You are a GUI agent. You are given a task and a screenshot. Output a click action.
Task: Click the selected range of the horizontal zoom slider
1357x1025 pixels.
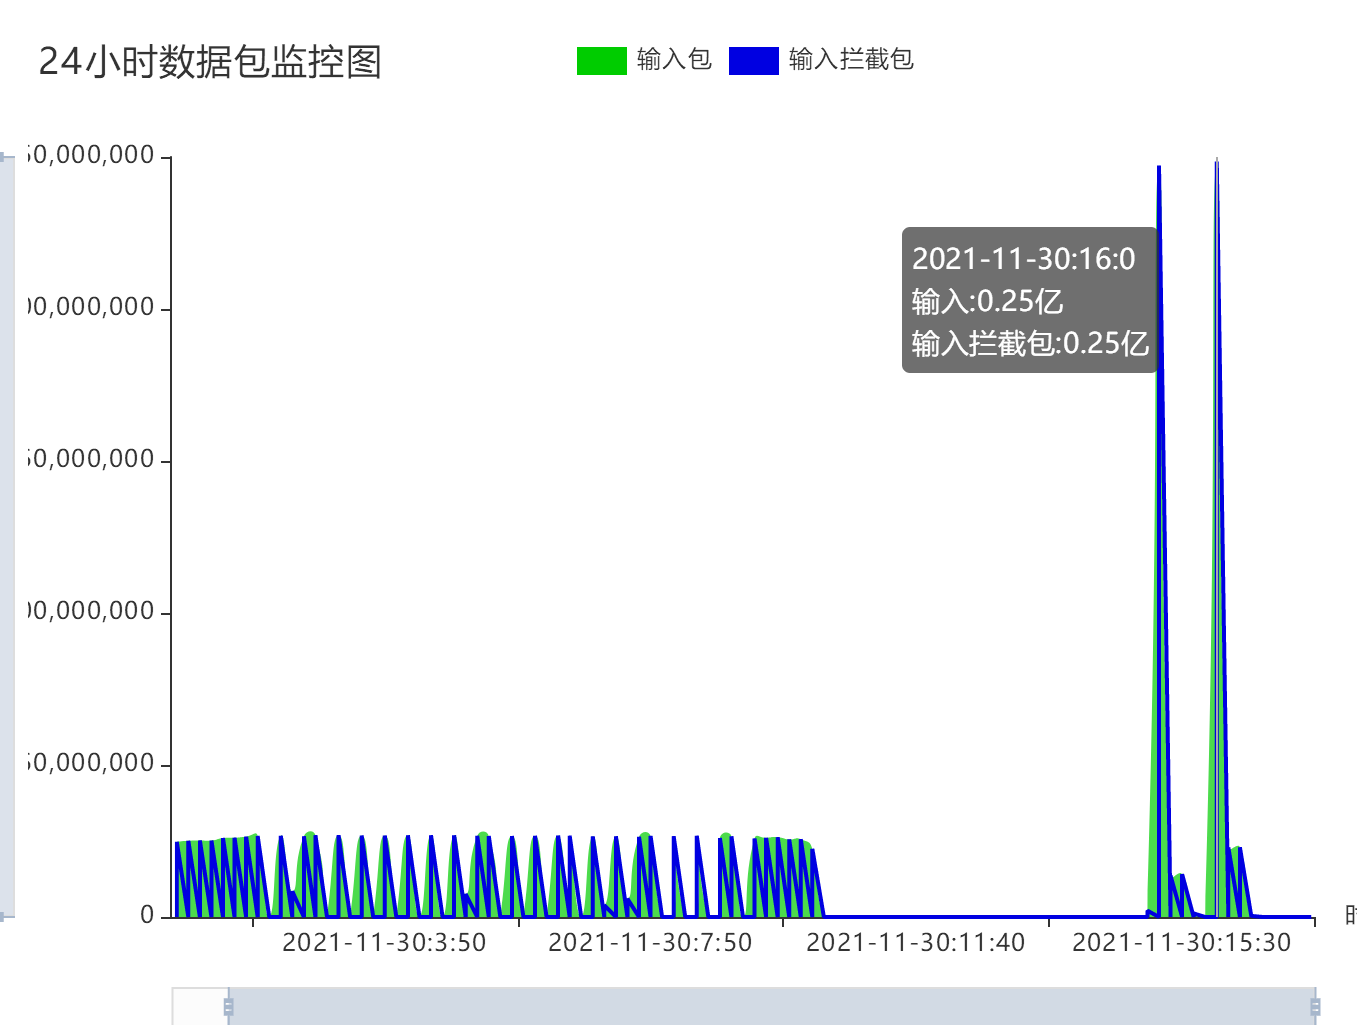(x=771, y=1006)
